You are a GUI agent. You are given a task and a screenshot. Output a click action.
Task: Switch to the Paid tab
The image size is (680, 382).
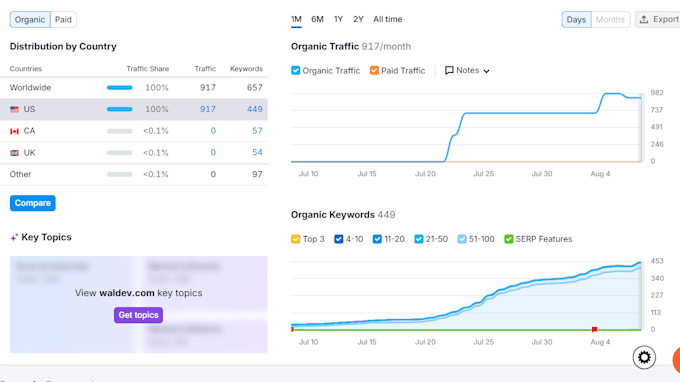(63, 20)
